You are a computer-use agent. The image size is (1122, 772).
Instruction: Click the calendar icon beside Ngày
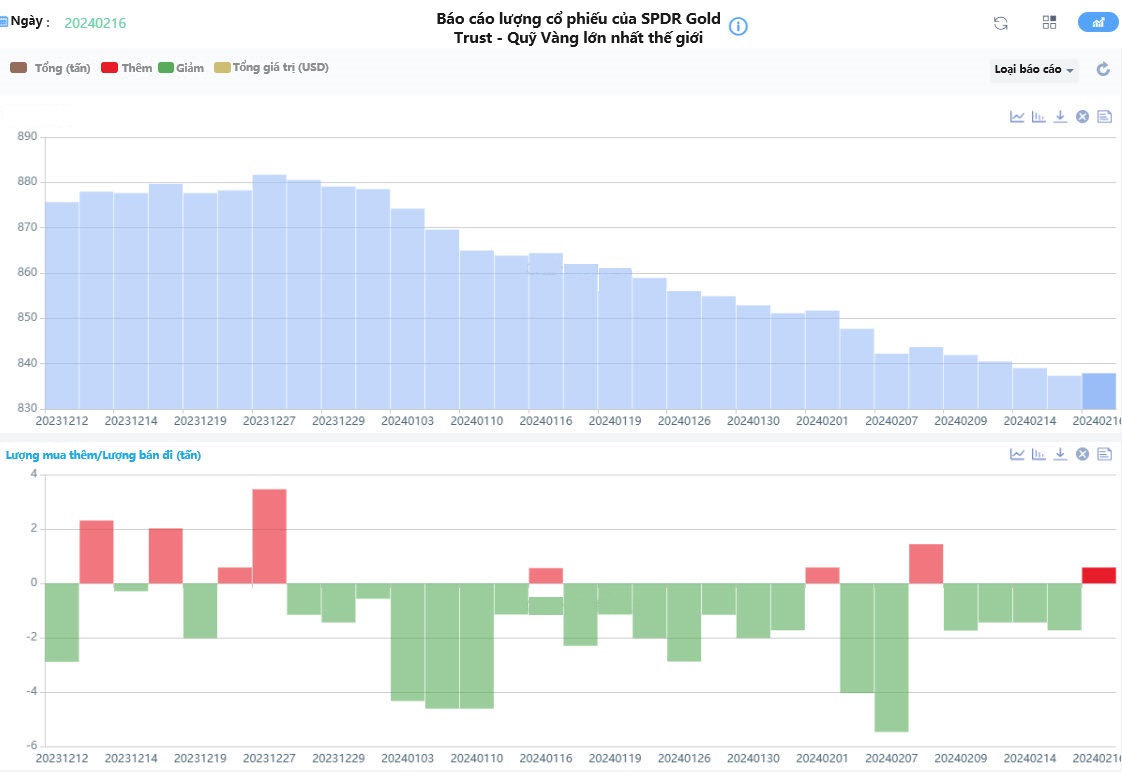tap(4, 22)
